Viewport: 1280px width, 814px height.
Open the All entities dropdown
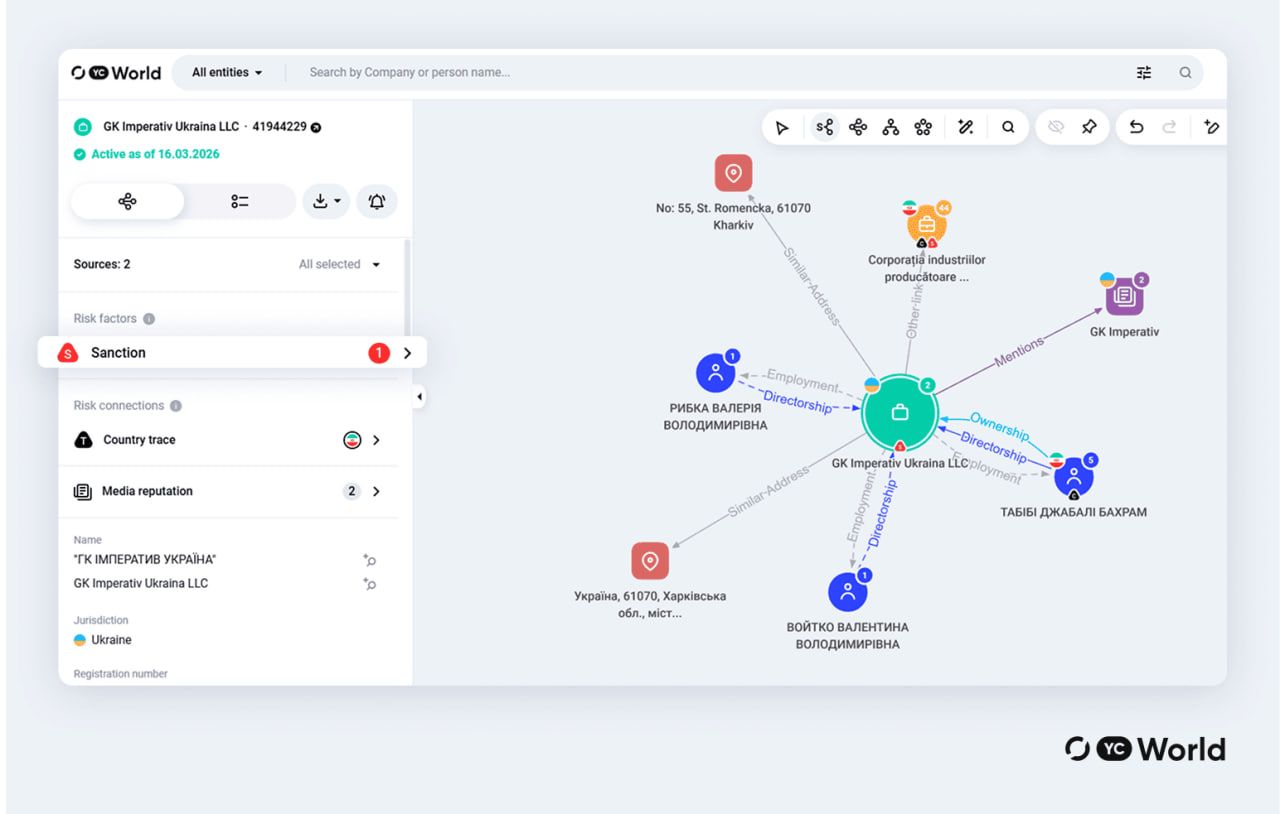[227, 72]
